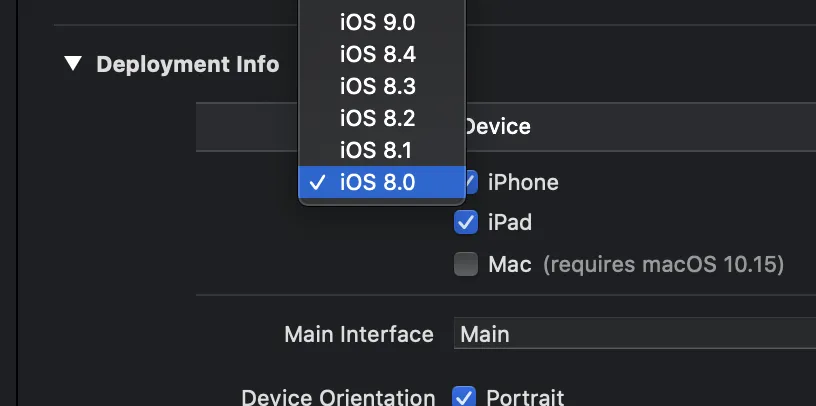Click the Device column header

point(497,127)
